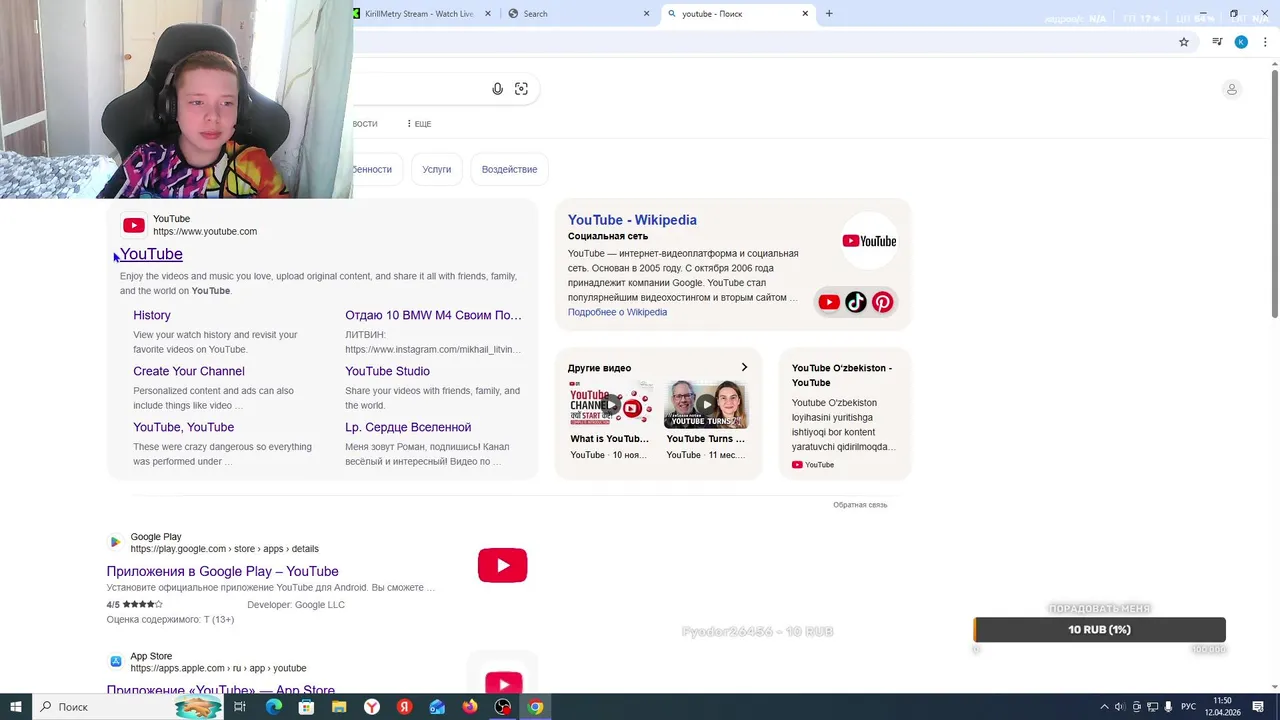Switch the РУС input language indicator
1280x720 pixels.
pyautogui.click(x=1188, y=707)
